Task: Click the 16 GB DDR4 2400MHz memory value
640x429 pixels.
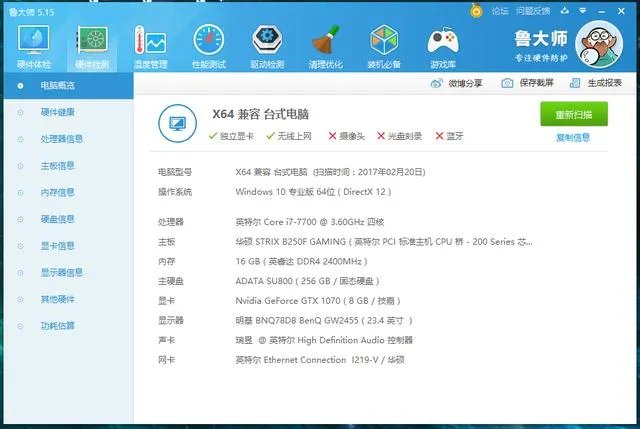Action: click(x=301, y=261)
